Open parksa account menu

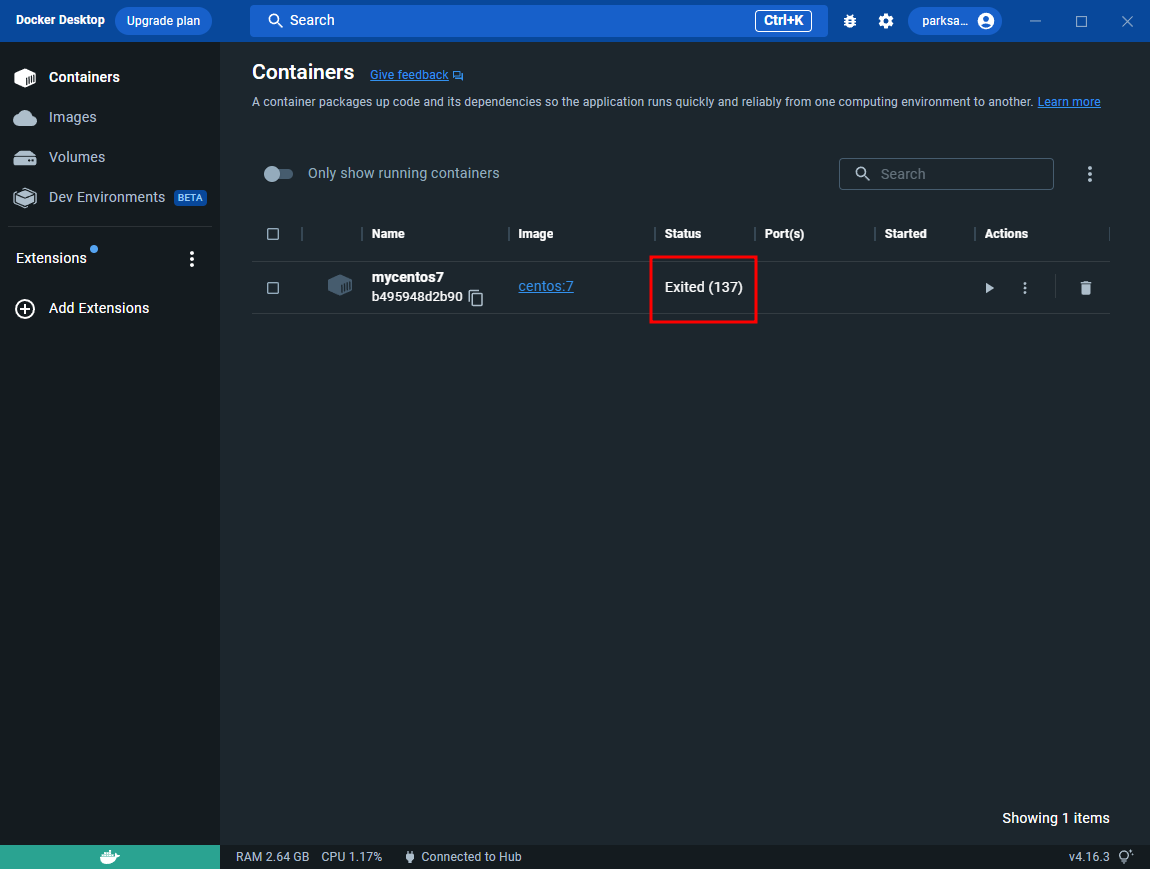(955, 21)
